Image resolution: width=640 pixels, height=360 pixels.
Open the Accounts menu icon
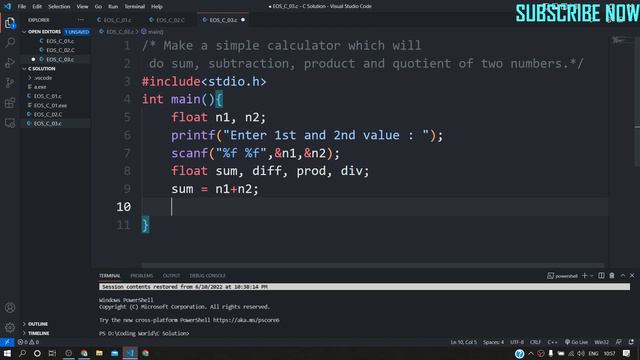click(x=10, y=308)
